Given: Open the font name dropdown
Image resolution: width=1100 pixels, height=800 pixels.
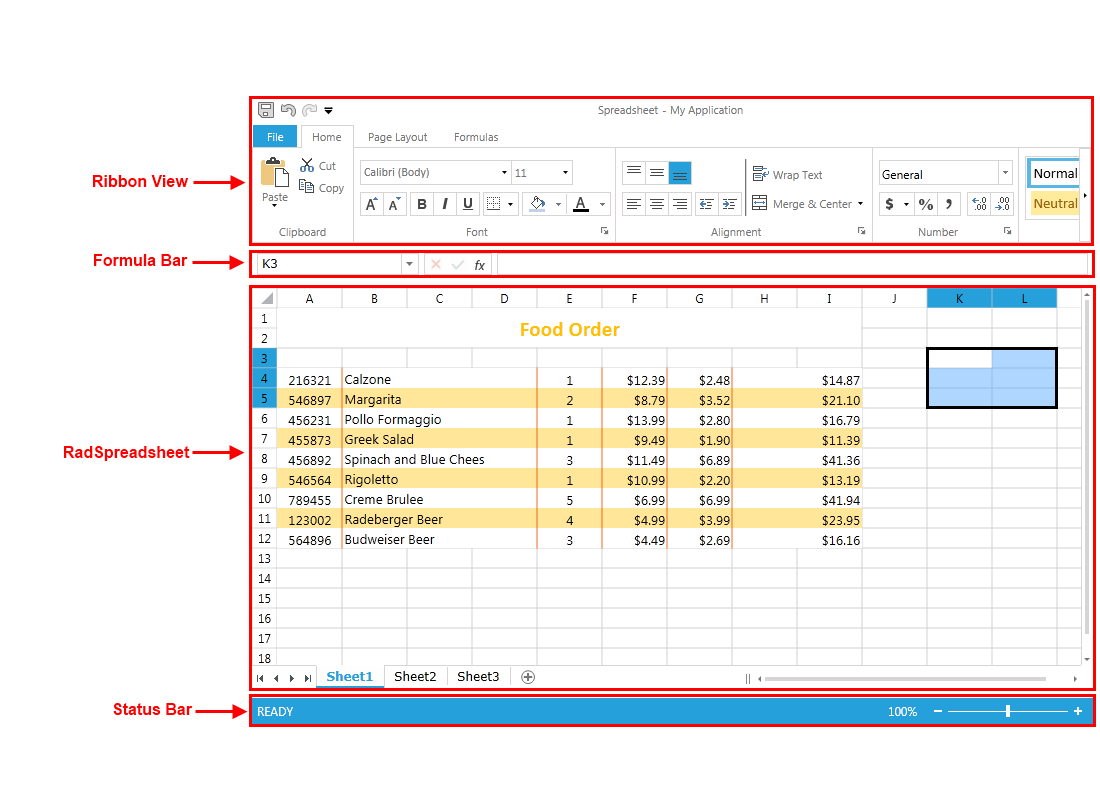Looking at the screenshot, I should point(504,172).
